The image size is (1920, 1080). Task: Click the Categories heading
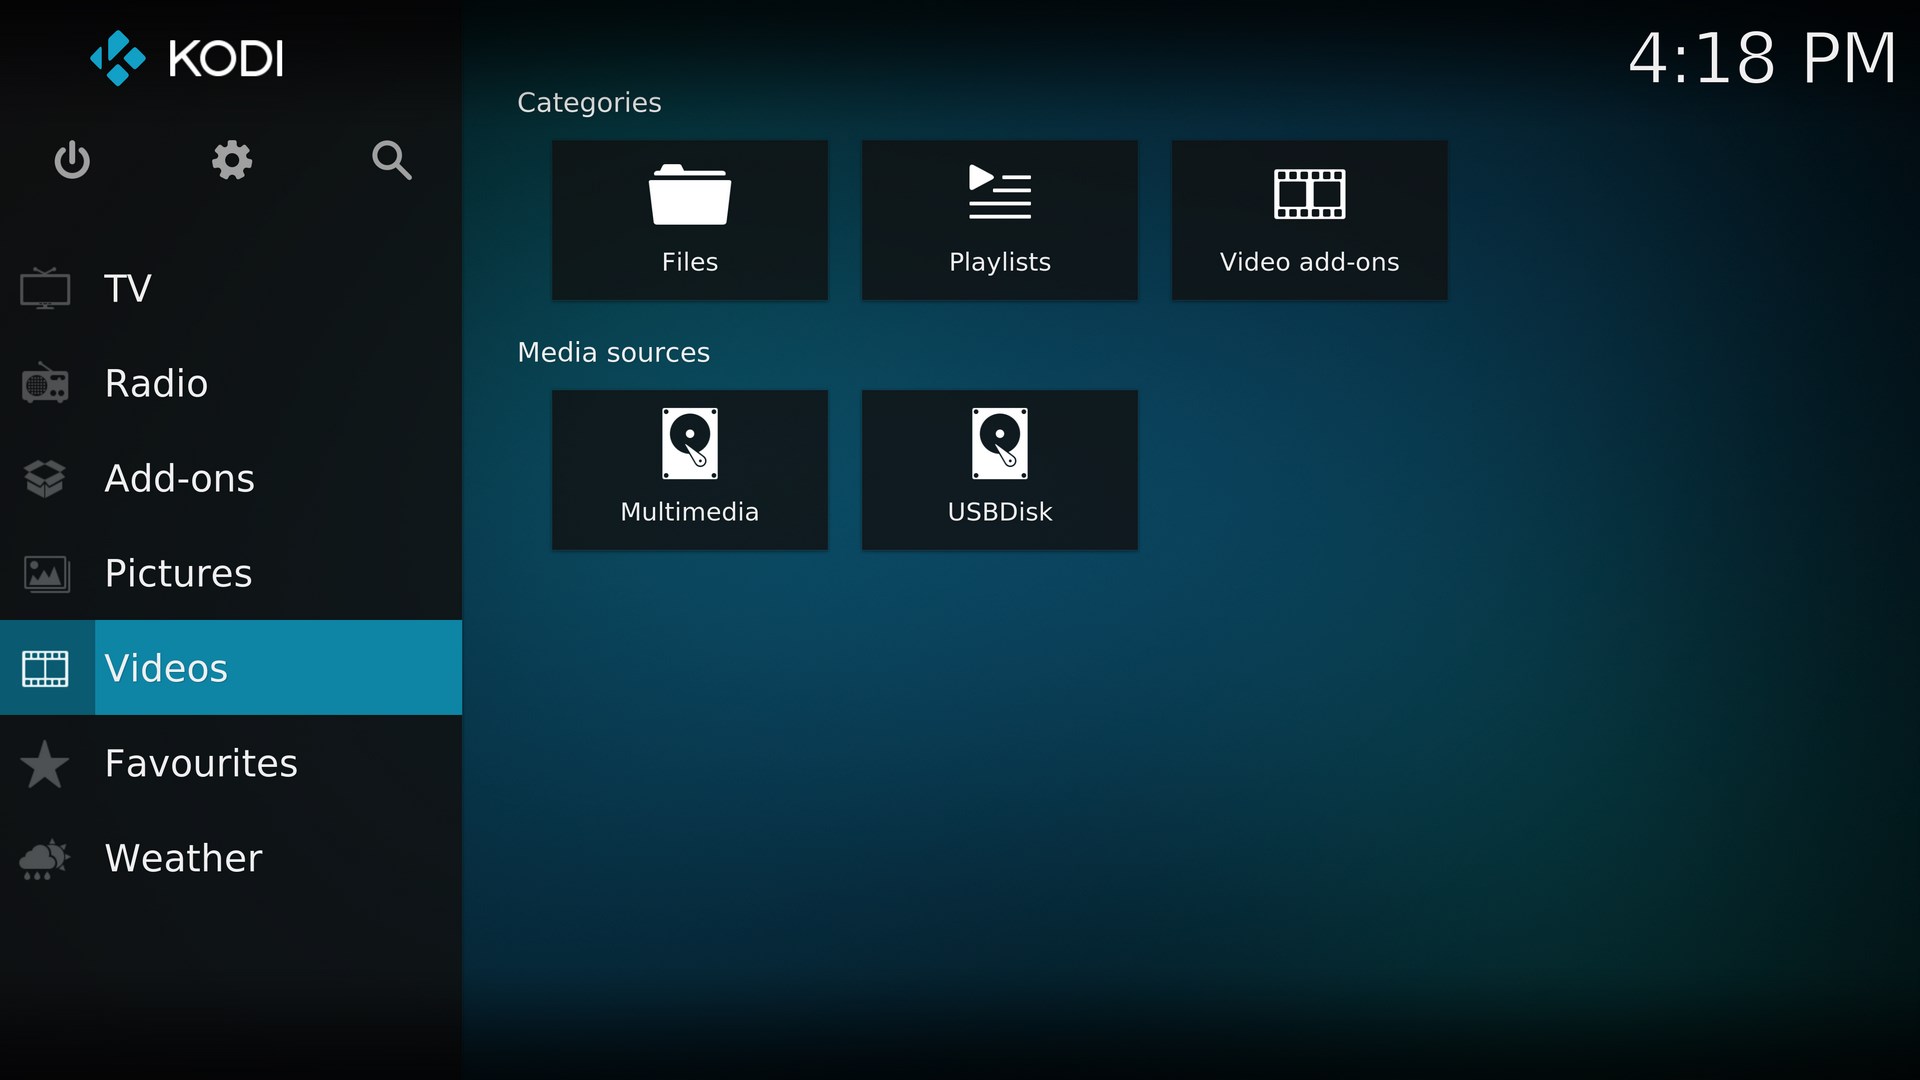[589, 103]
